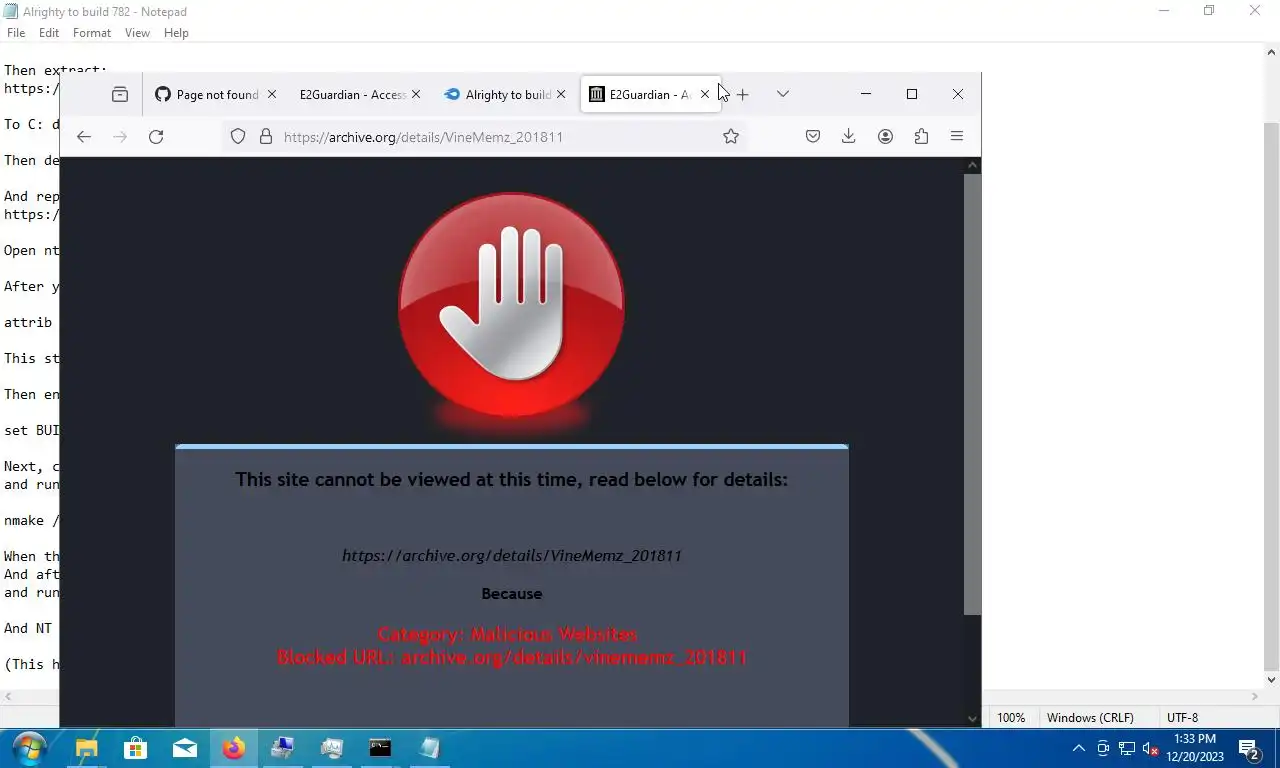Switch to the first E2Guardian - Access tab

[x=352, y=94]
